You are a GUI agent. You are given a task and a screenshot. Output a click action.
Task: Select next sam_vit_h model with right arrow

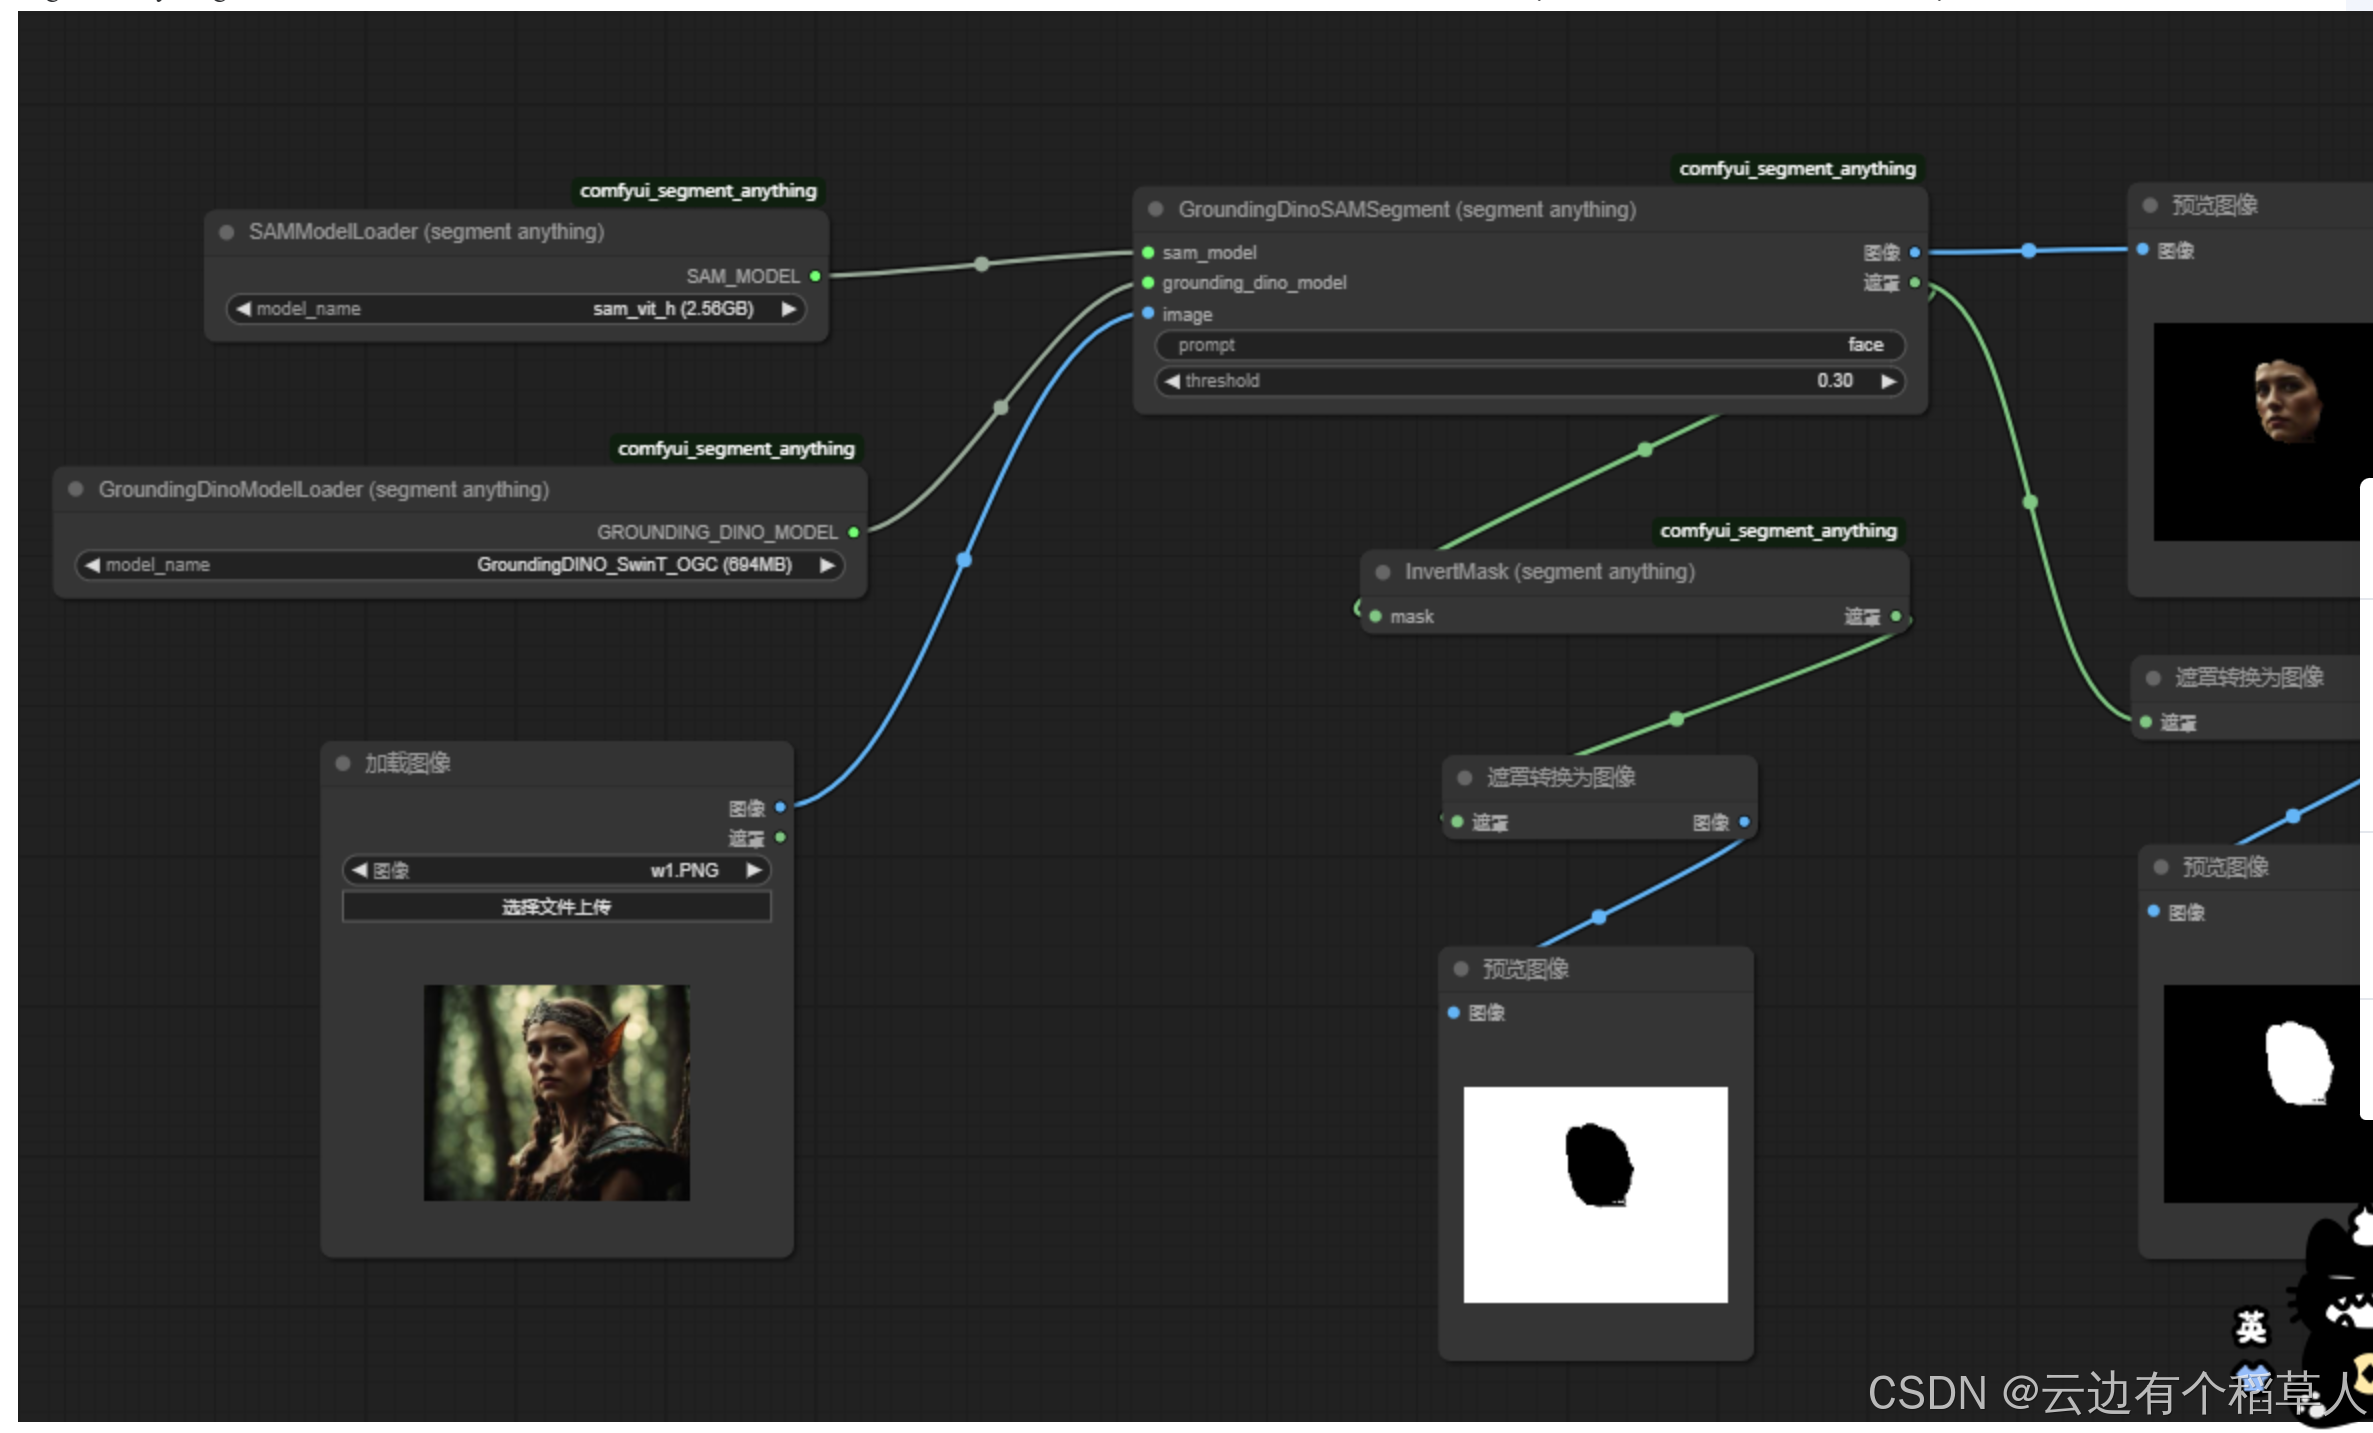789,309
